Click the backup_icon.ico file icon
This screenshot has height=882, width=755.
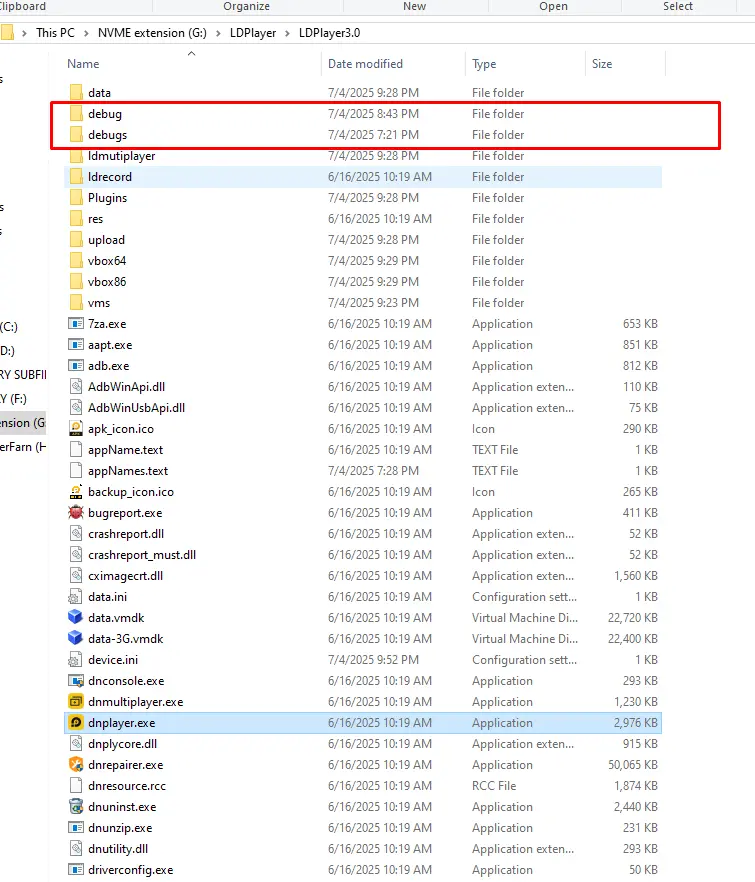click(x=76, y=492)
